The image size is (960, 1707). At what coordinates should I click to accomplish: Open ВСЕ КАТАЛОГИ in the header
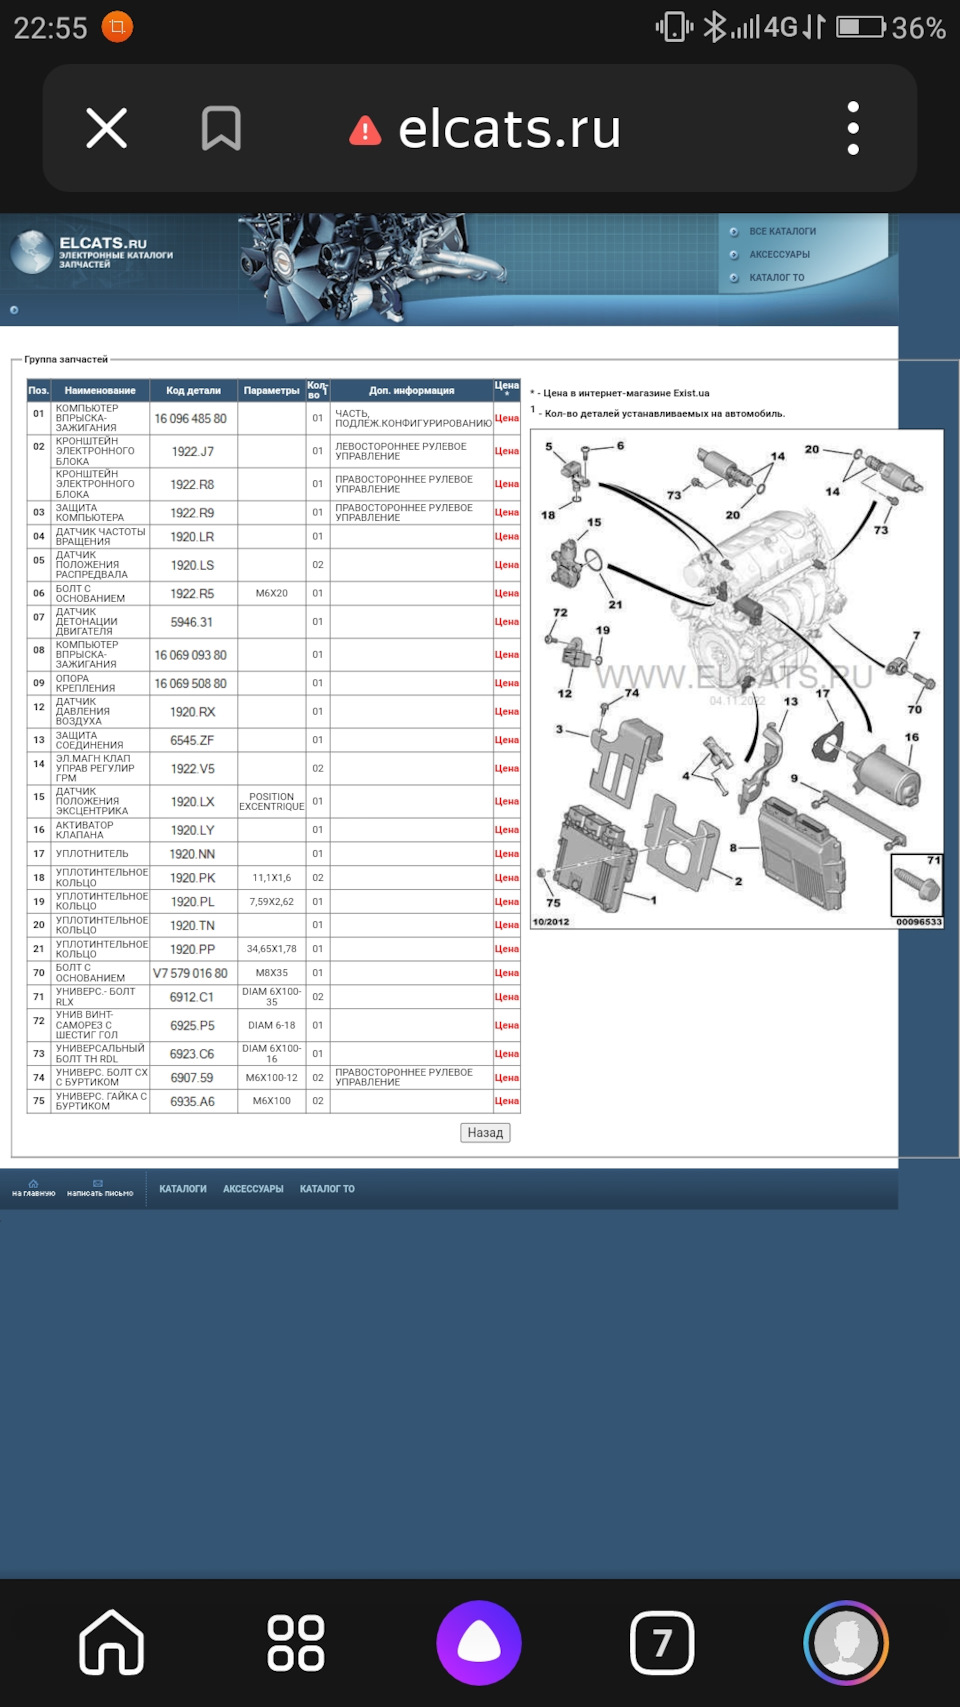tap(782, 232)
